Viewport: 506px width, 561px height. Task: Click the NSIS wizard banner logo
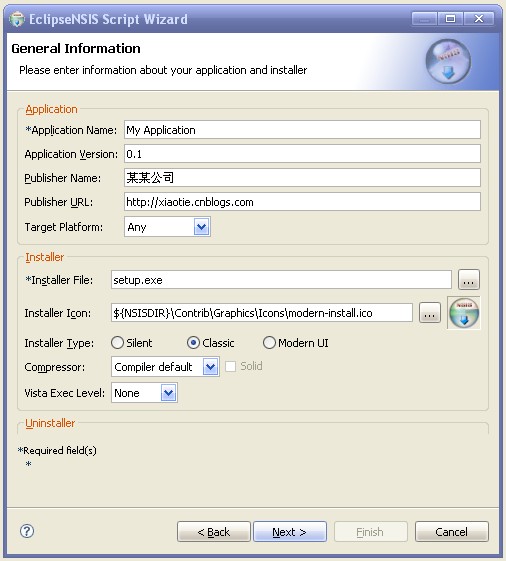coord(448,62)
